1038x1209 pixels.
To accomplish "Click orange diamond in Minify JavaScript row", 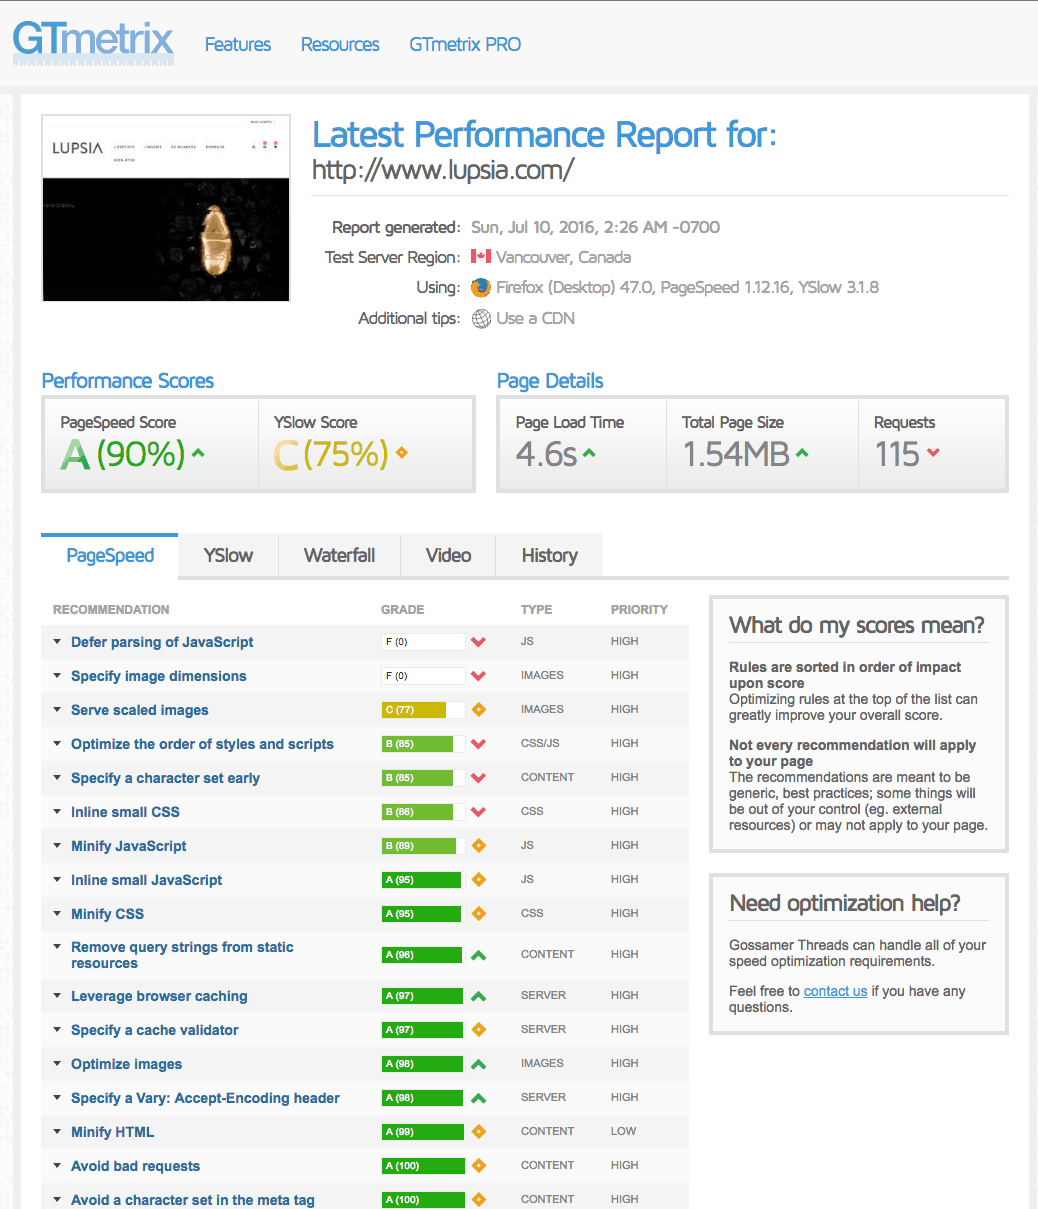I will (478, 846).
